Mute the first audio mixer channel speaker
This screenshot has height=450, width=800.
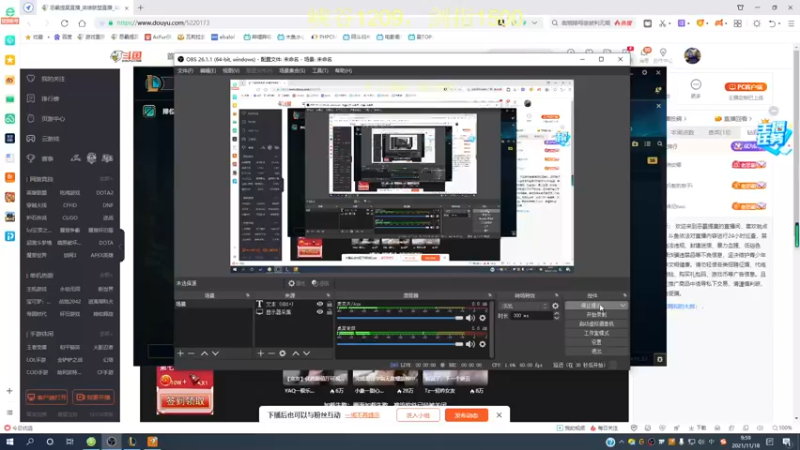pos(470,318)
